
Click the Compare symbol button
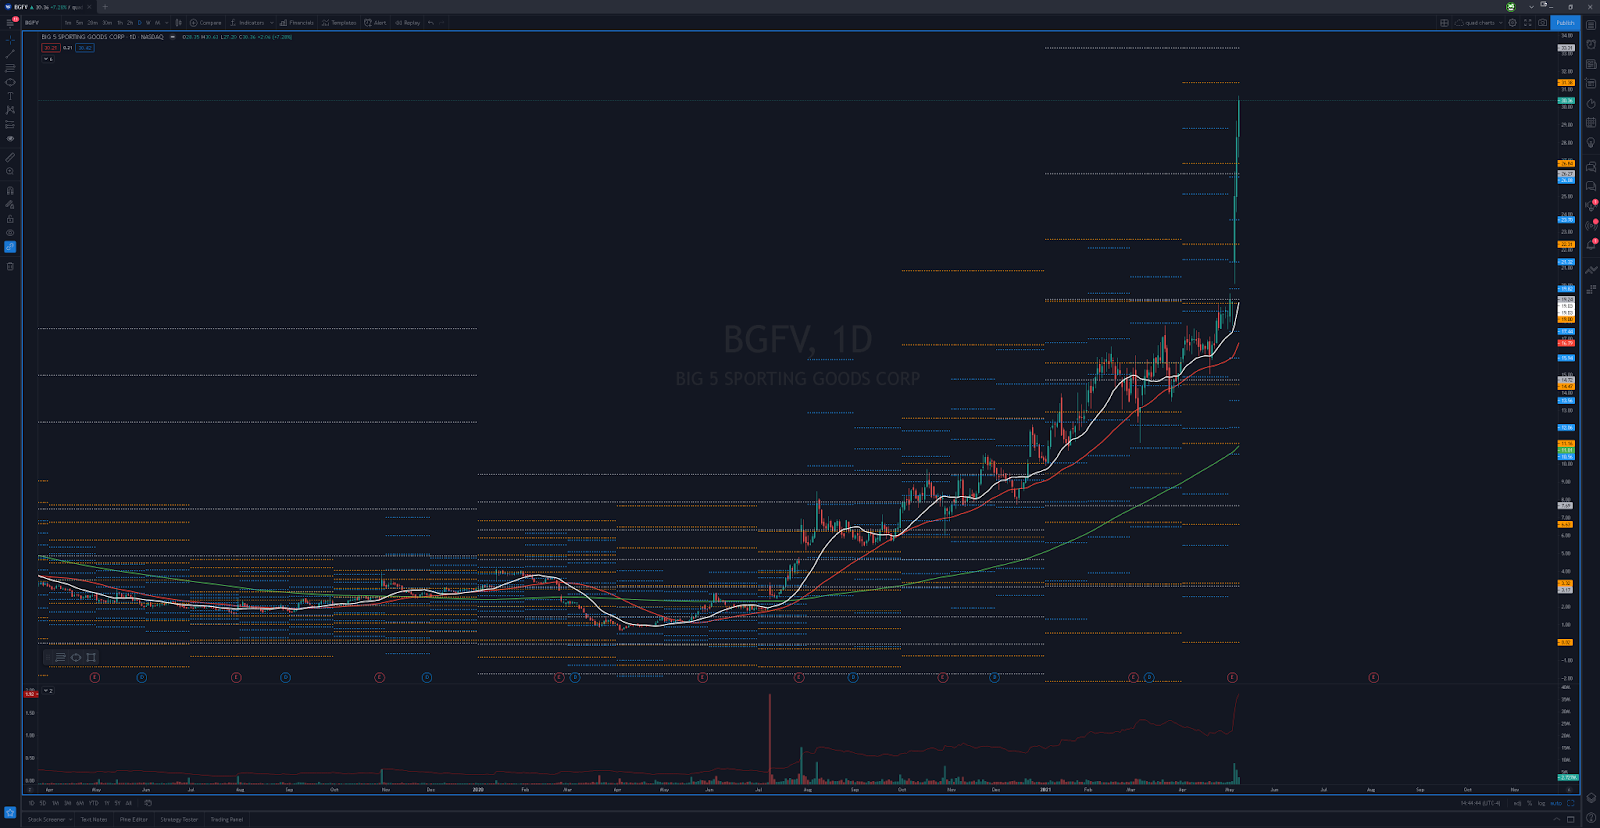206,22
